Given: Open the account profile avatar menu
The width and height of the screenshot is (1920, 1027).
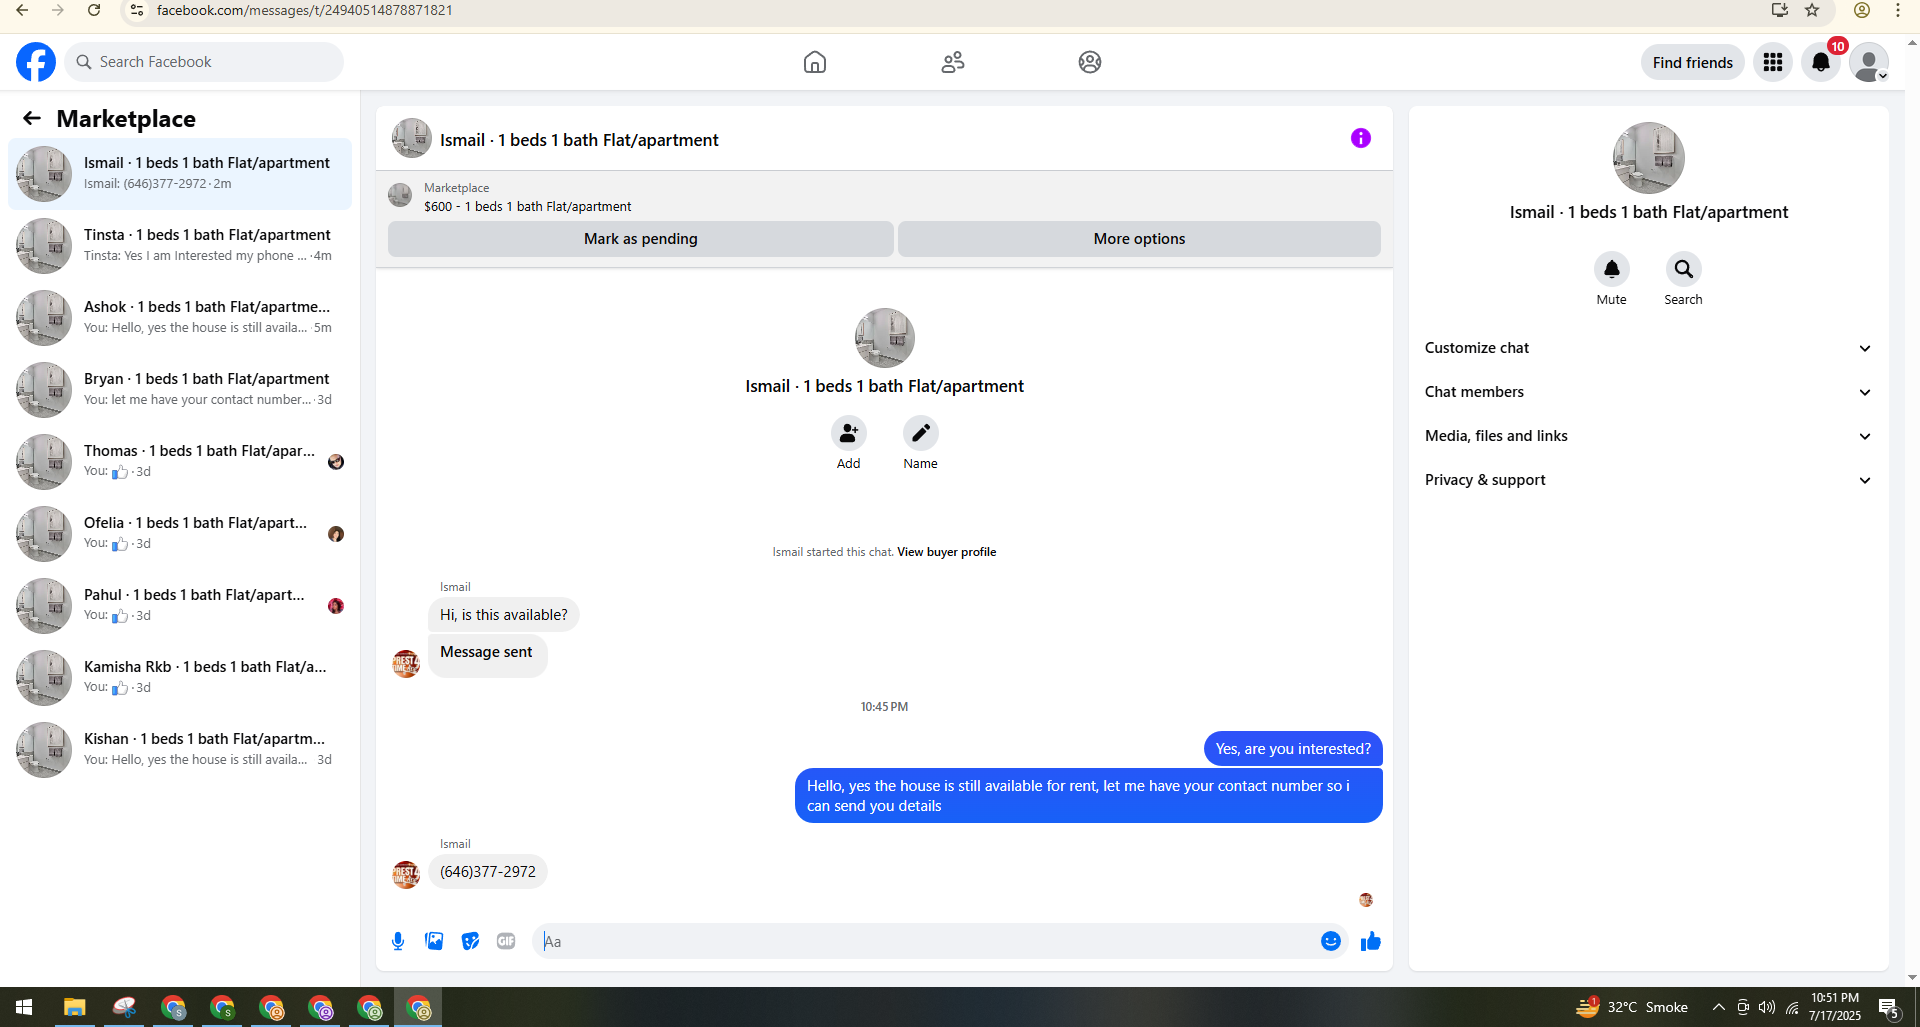Looking at the screenshot, I should pos(1869,62).
